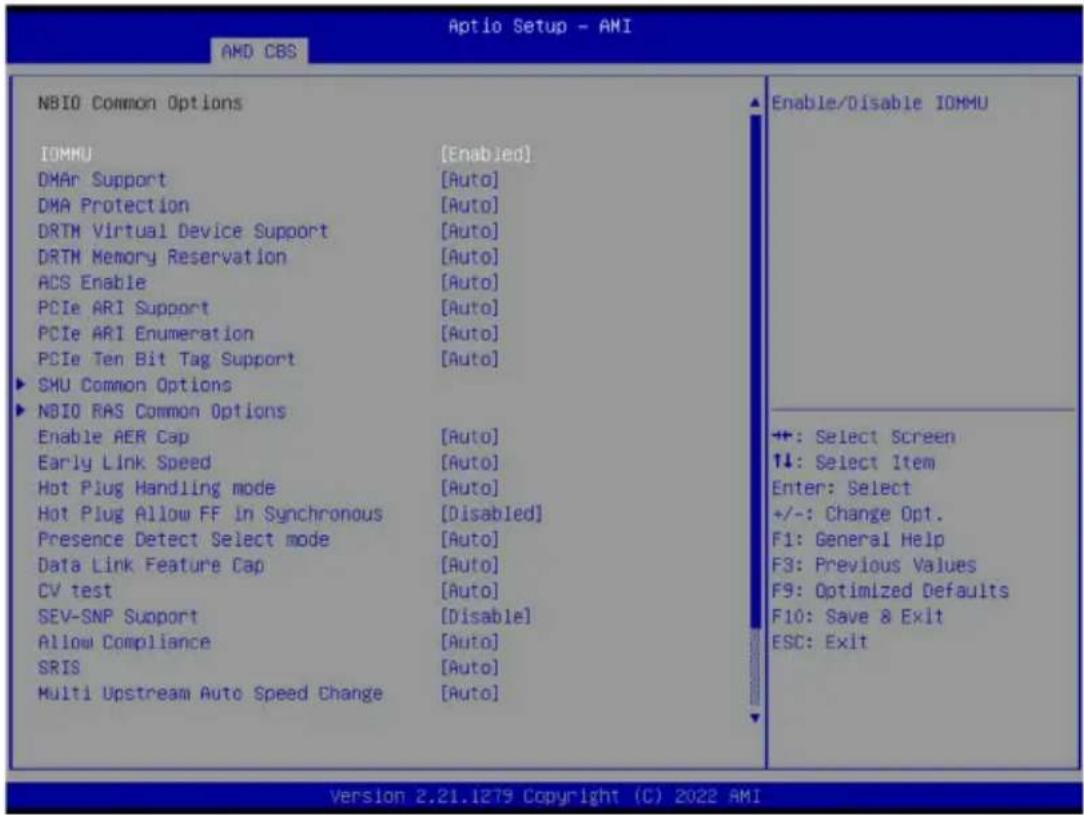Change DRTM Memory Reservation Auto value
The width and height of the screenshot is (1084, 815).
(469, 256)
